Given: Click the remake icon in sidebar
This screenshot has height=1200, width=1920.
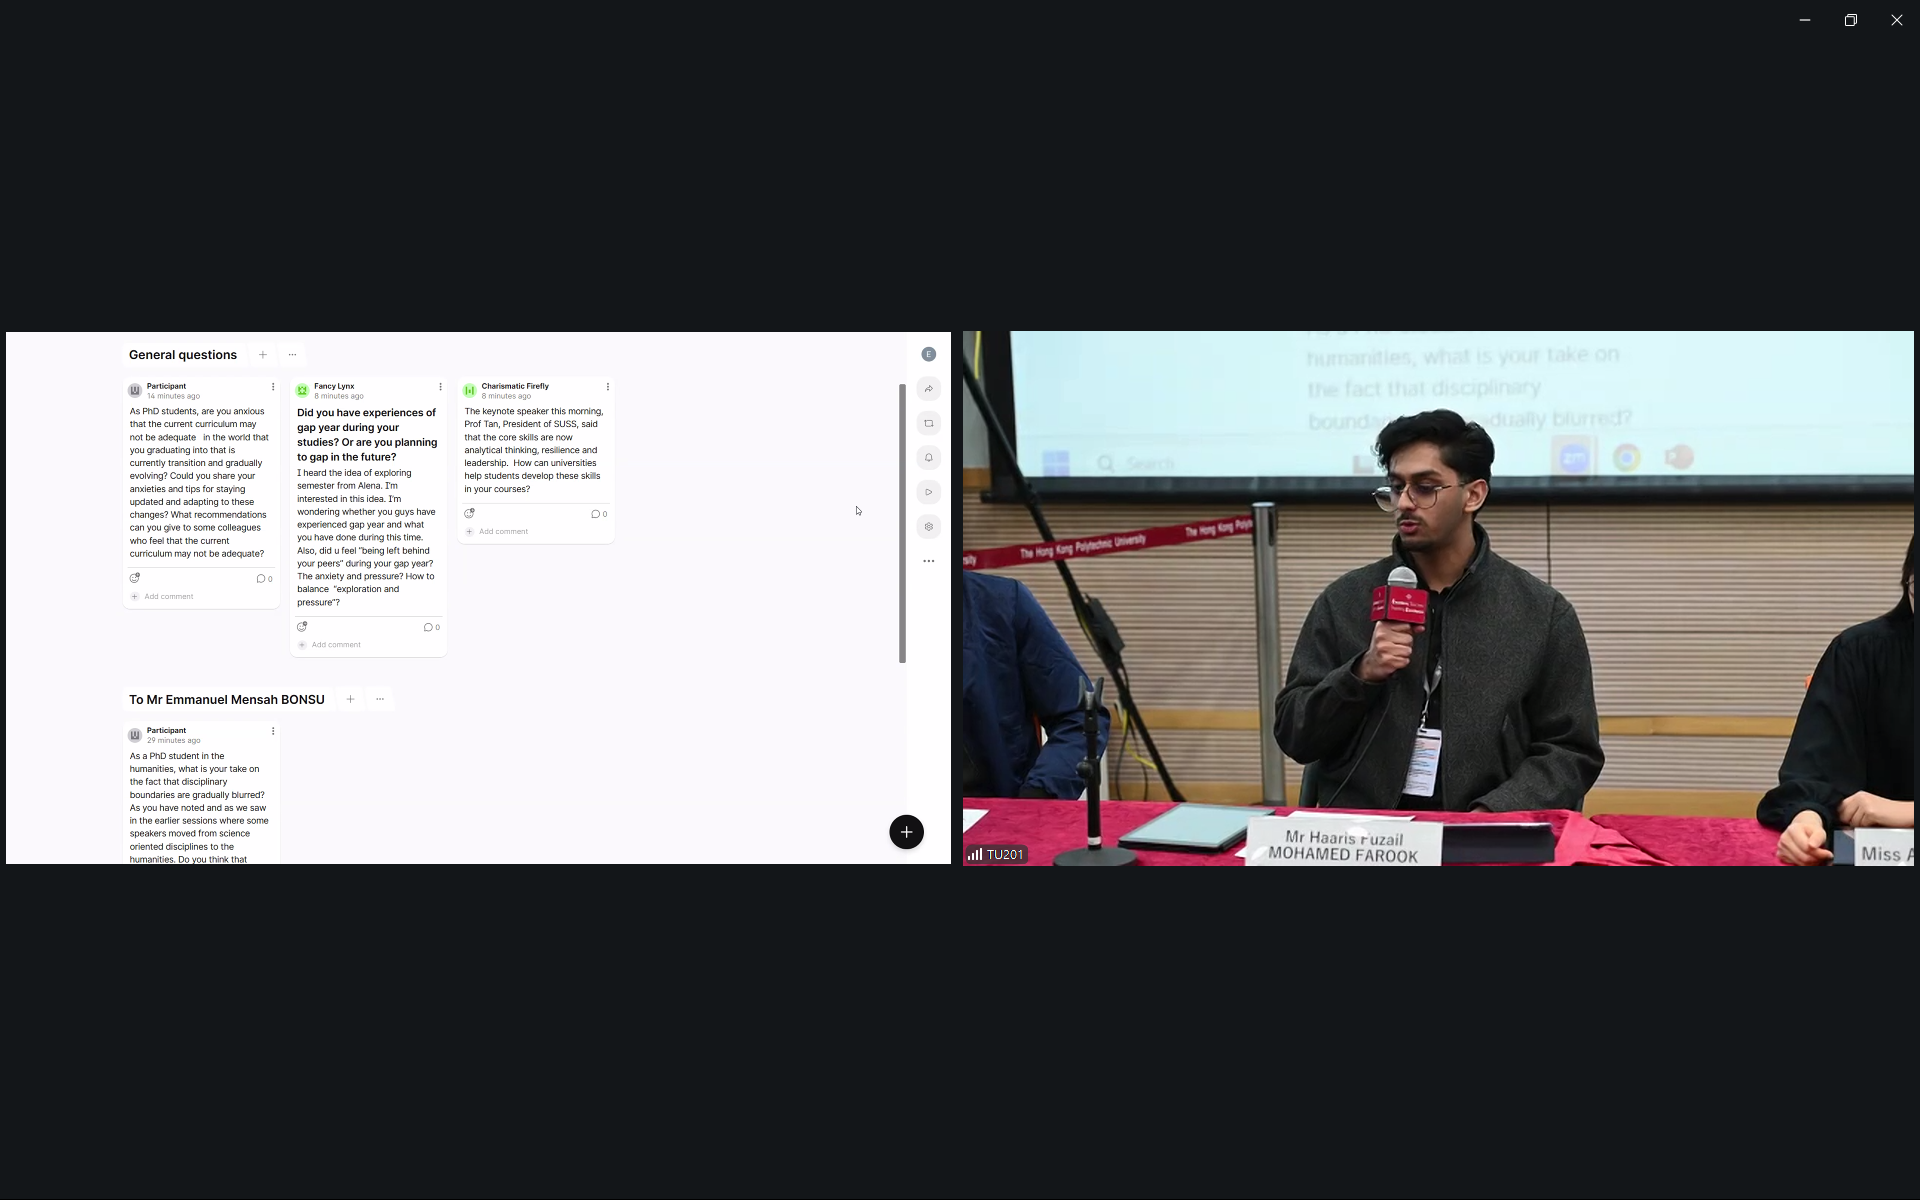Looking at the screenshot, I should click(x=928, y=423).
